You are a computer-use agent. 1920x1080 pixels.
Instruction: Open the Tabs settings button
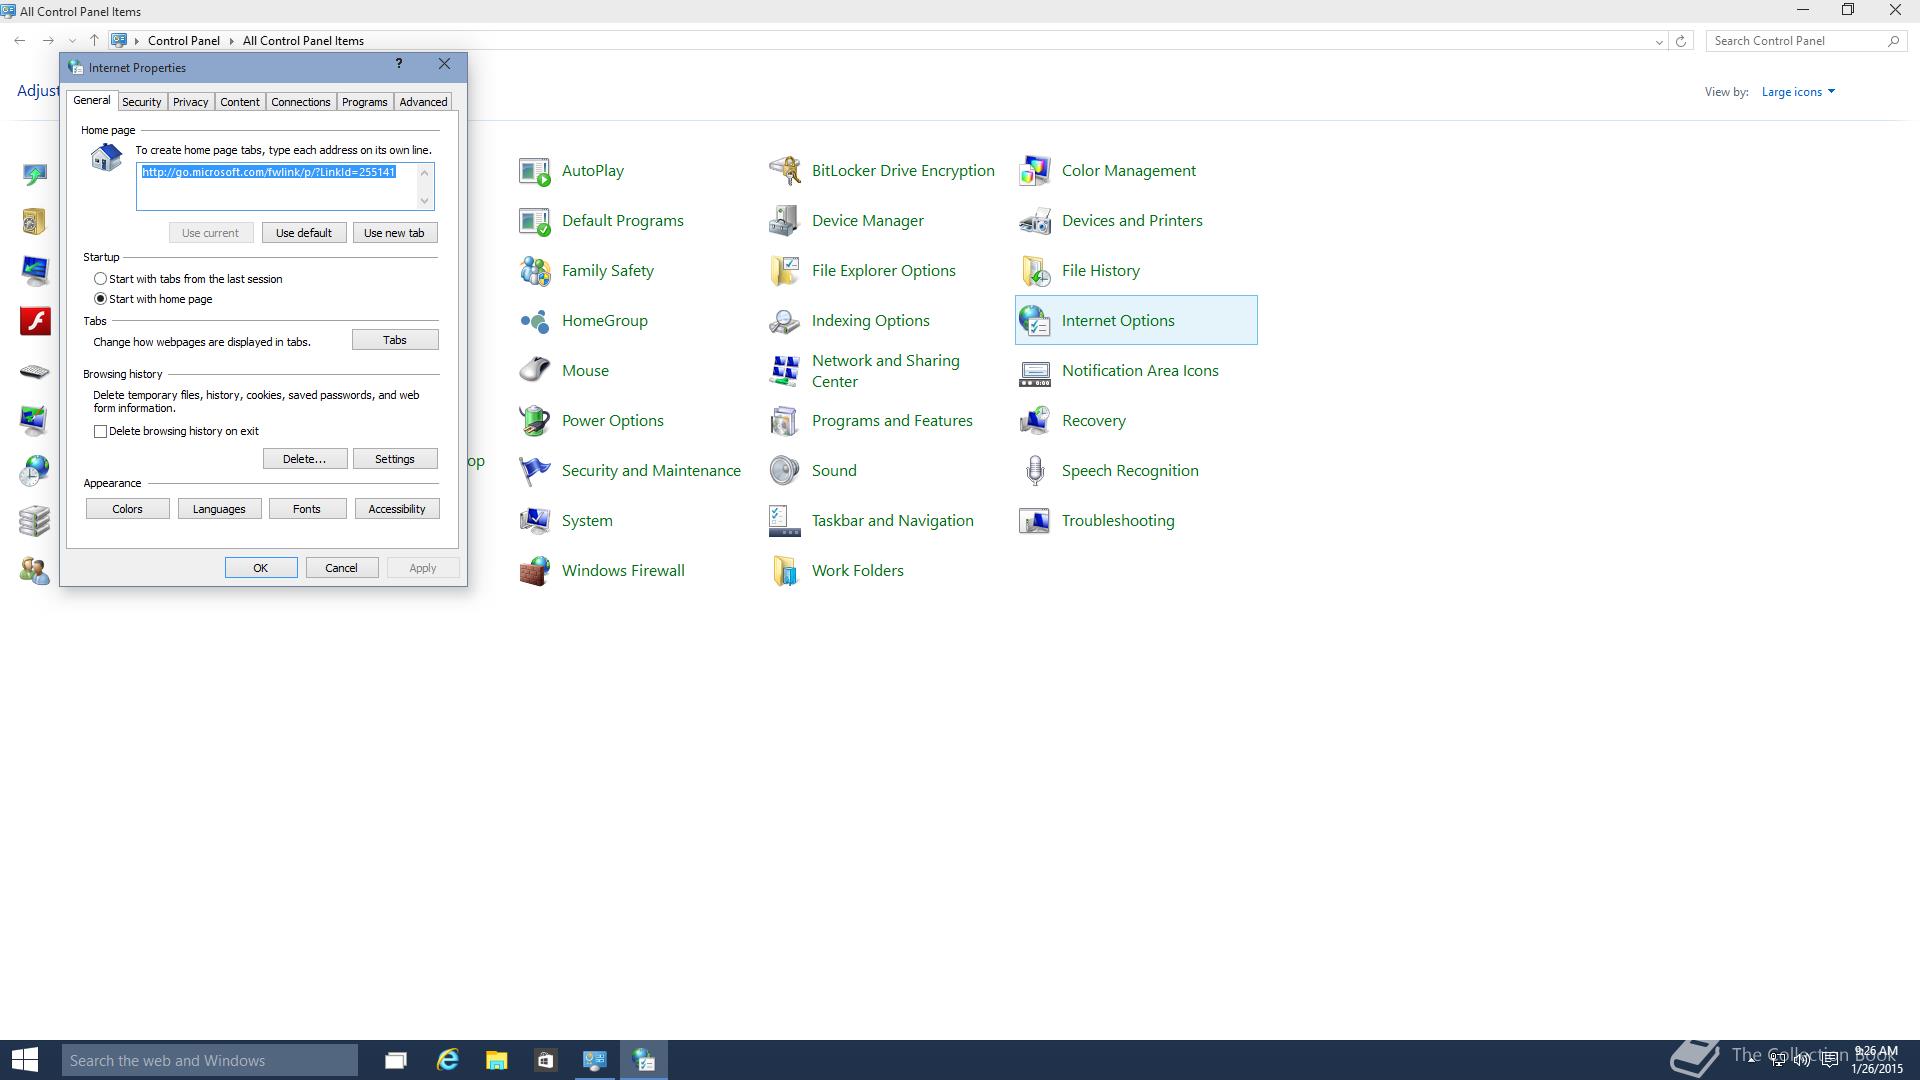(x=395, y=340)
